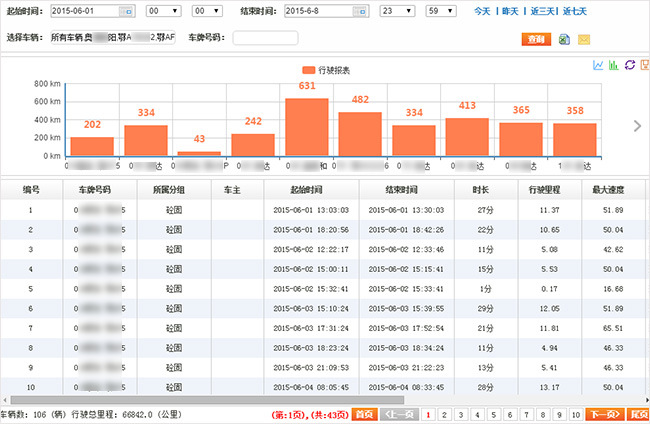650x424 pixels.
Task: Open page 7 of results
Action: (526, 415)
